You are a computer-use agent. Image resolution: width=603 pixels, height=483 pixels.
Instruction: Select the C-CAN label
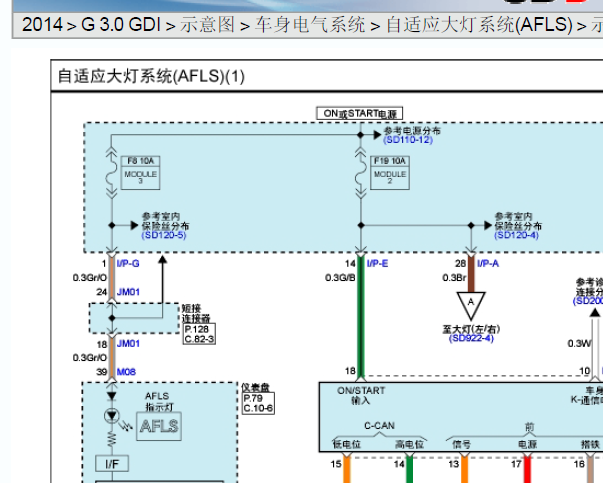pos(379,426)
